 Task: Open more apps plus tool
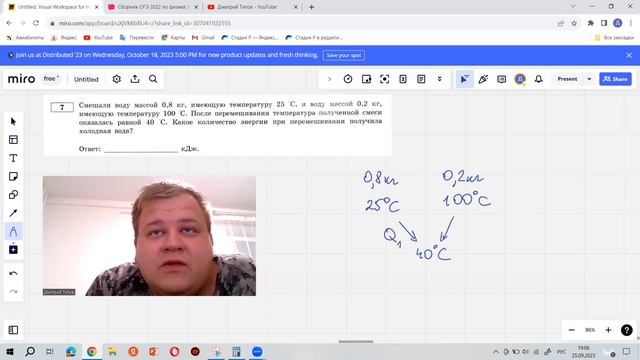click(13, 249)
